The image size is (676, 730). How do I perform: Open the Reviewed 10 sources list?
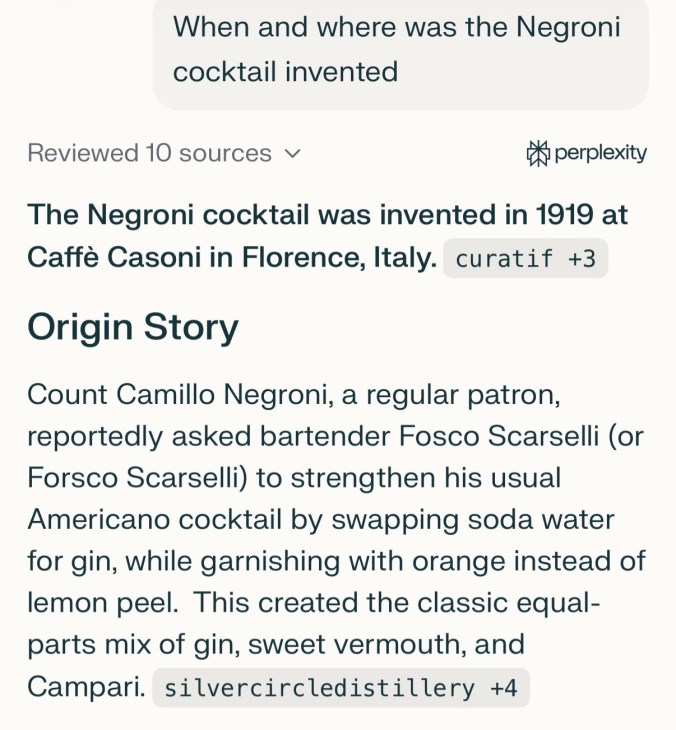(150, 154)
